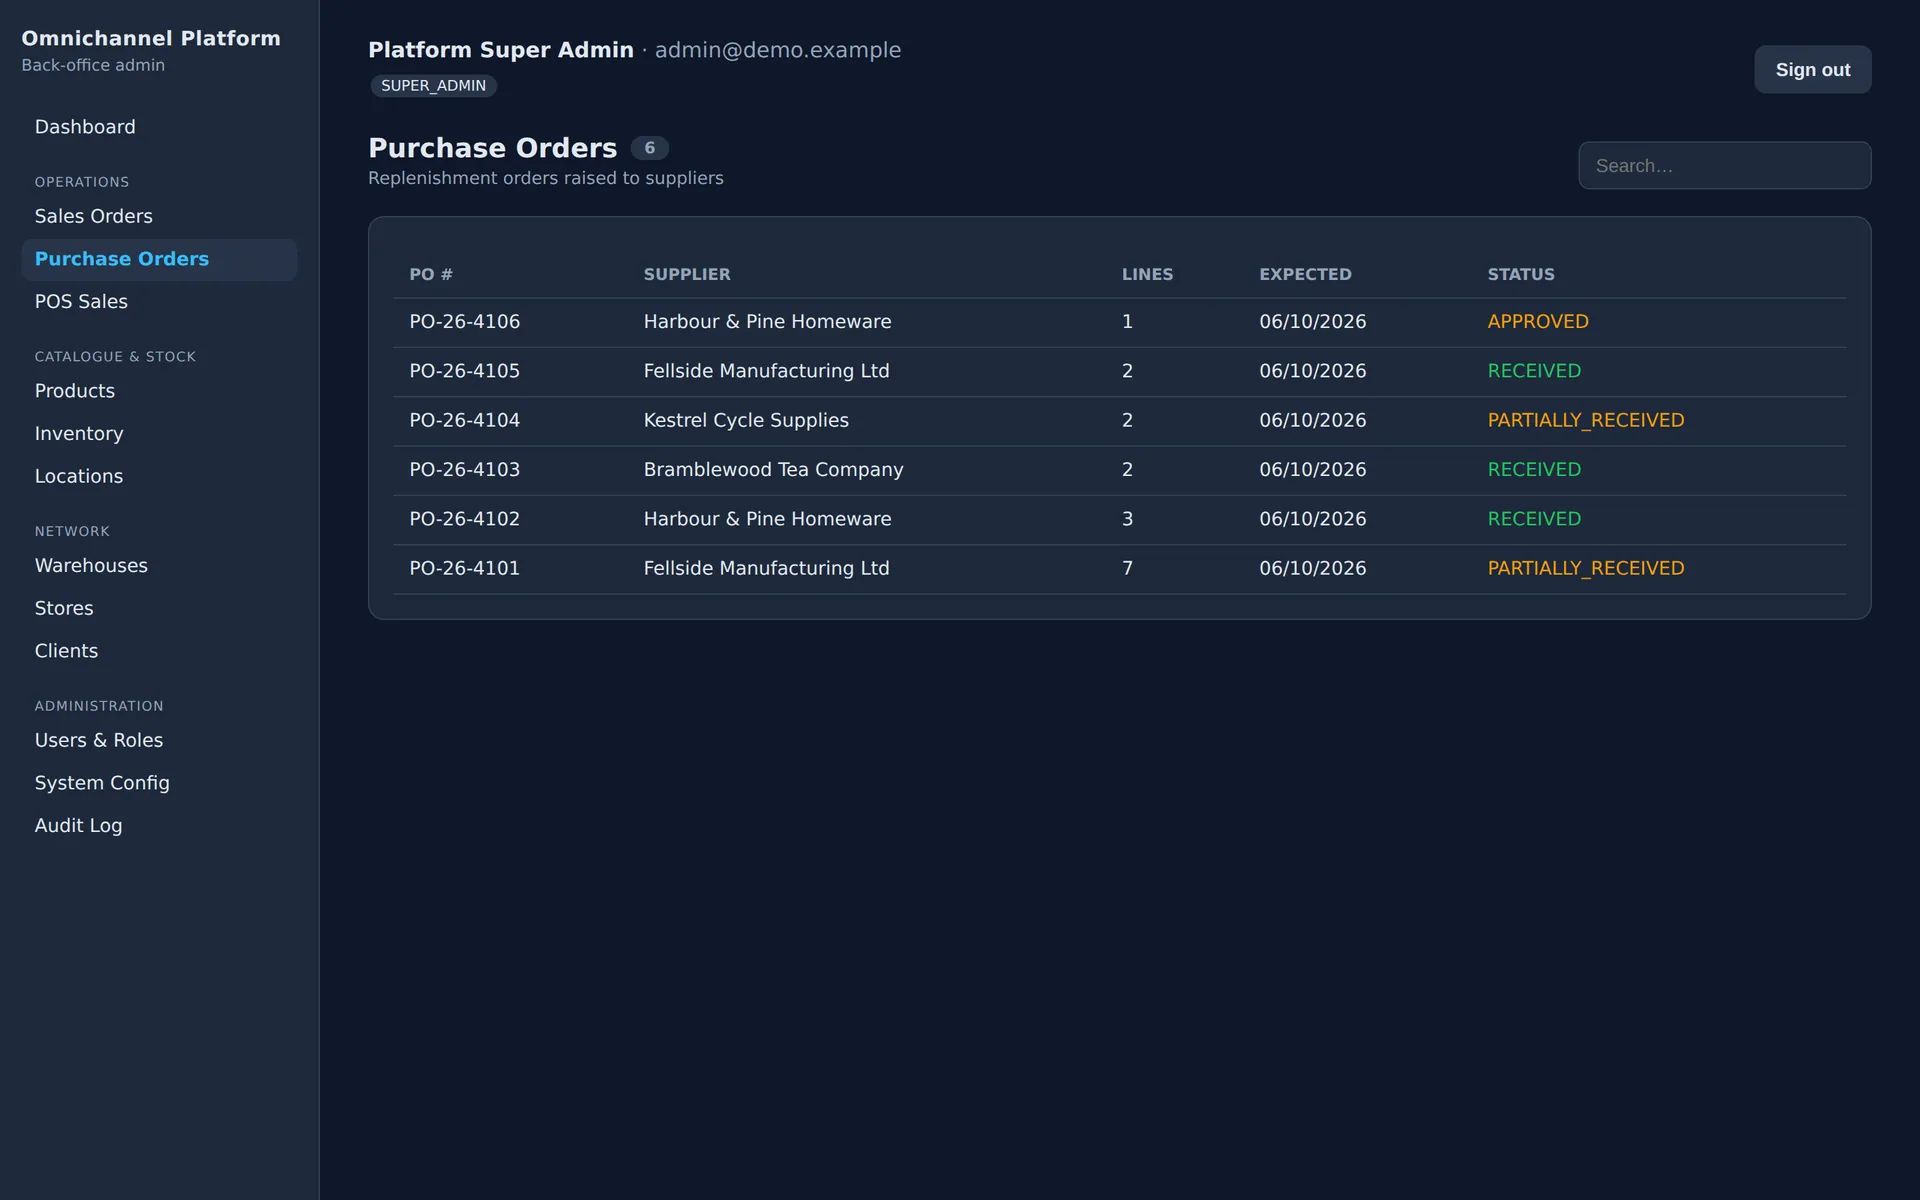Click supplier Kestrel Cycle Supplies

[746, 421]
